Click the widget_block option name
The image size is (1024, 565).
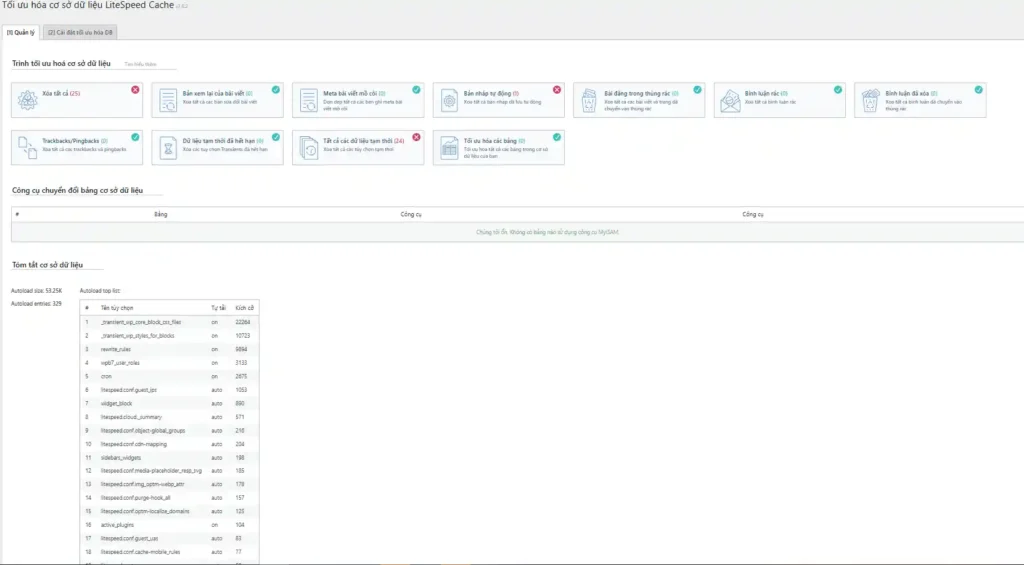tap(116, 404)
